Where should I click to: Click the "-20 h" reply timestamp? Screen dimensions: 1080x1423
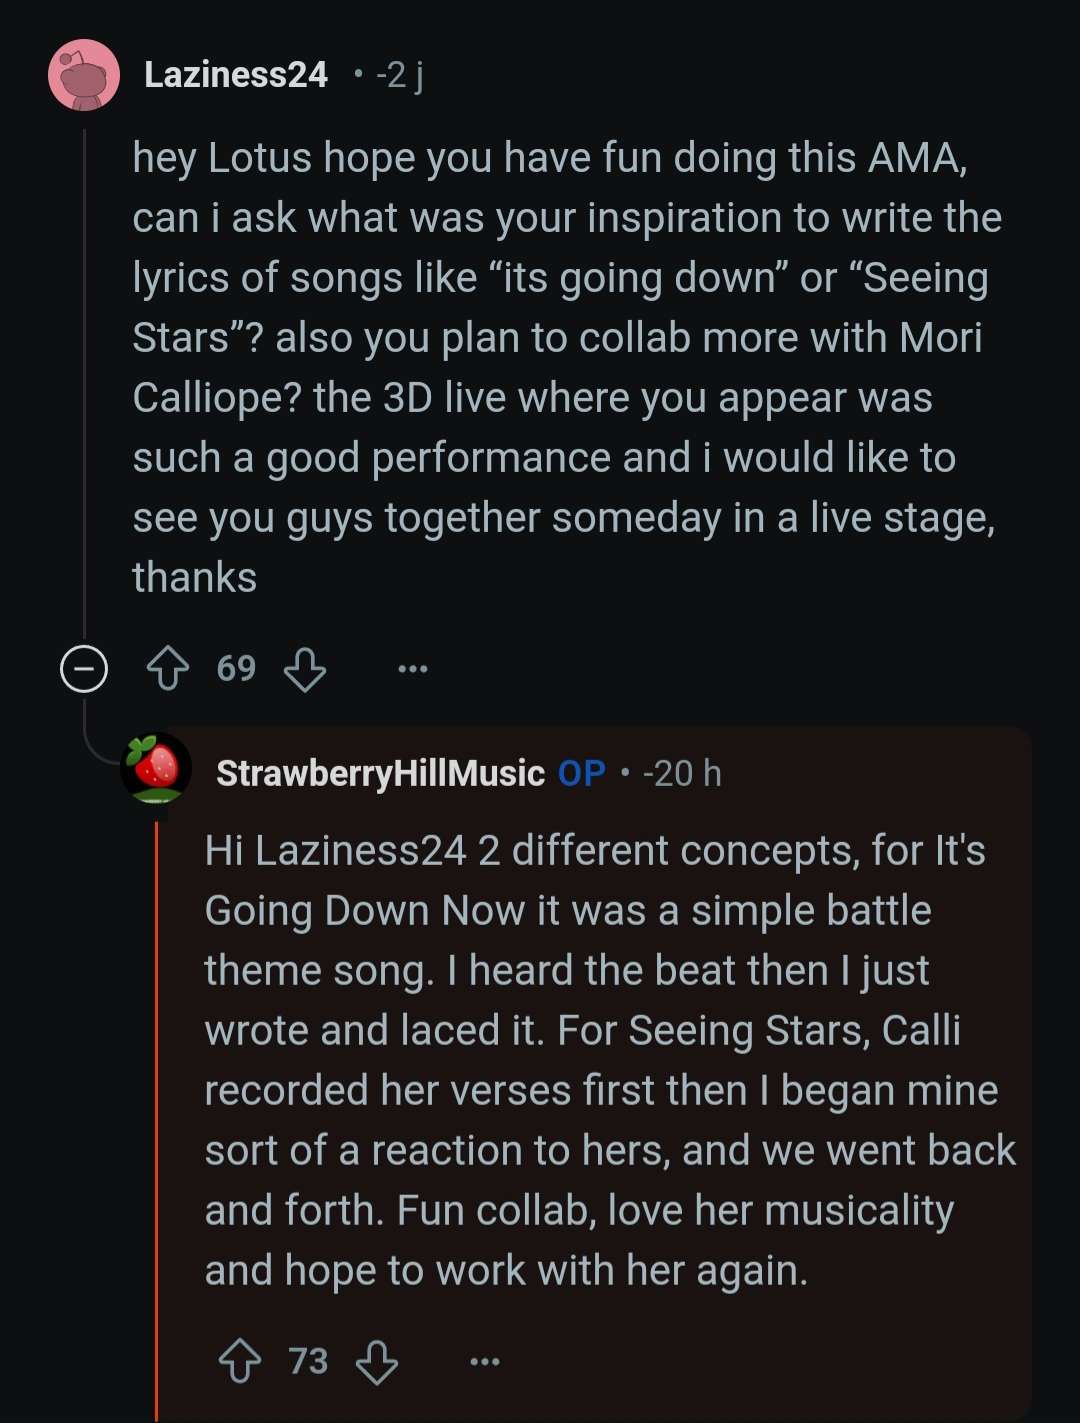[682, 773]
